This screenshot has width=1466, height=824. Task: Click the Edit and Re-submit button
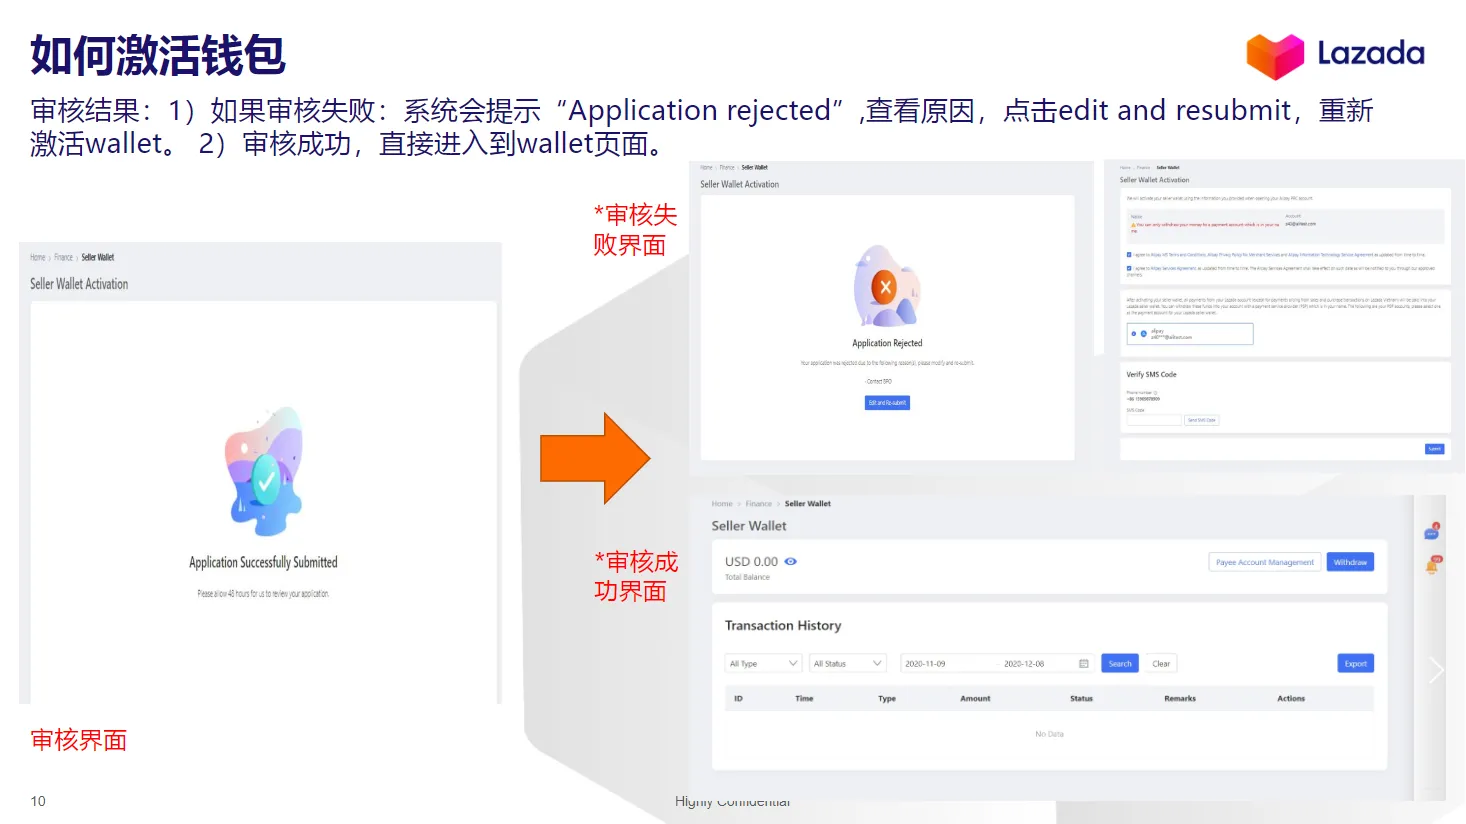pos(886,402)
